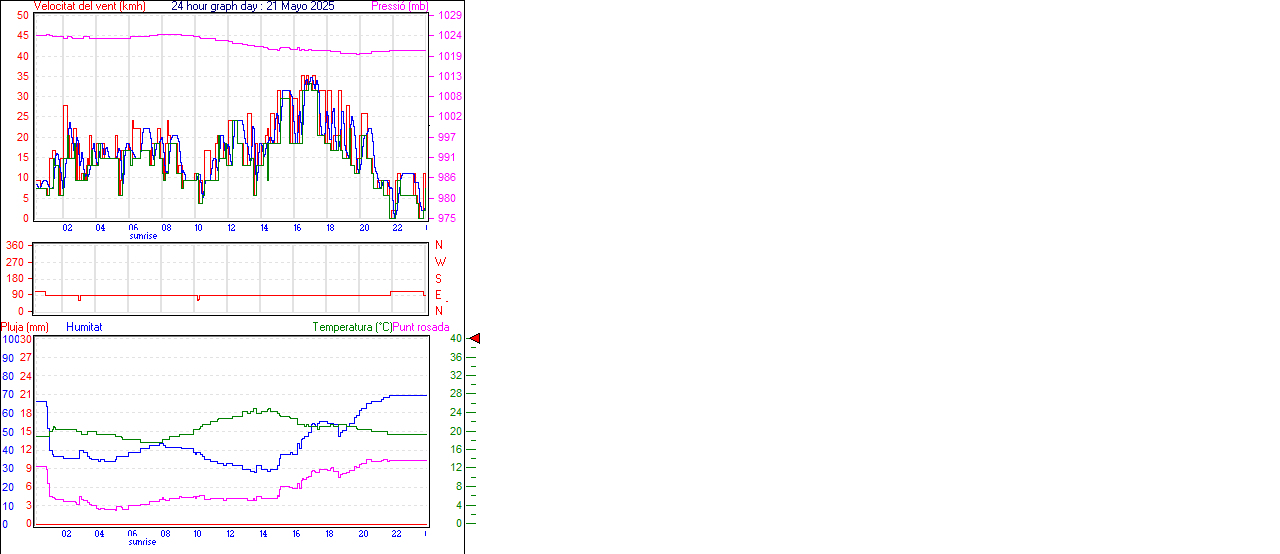Viewport: 1280px width, 554px height.
Task: Select the 'Pluja (mm)' legend label
Action: click(25, 327)
